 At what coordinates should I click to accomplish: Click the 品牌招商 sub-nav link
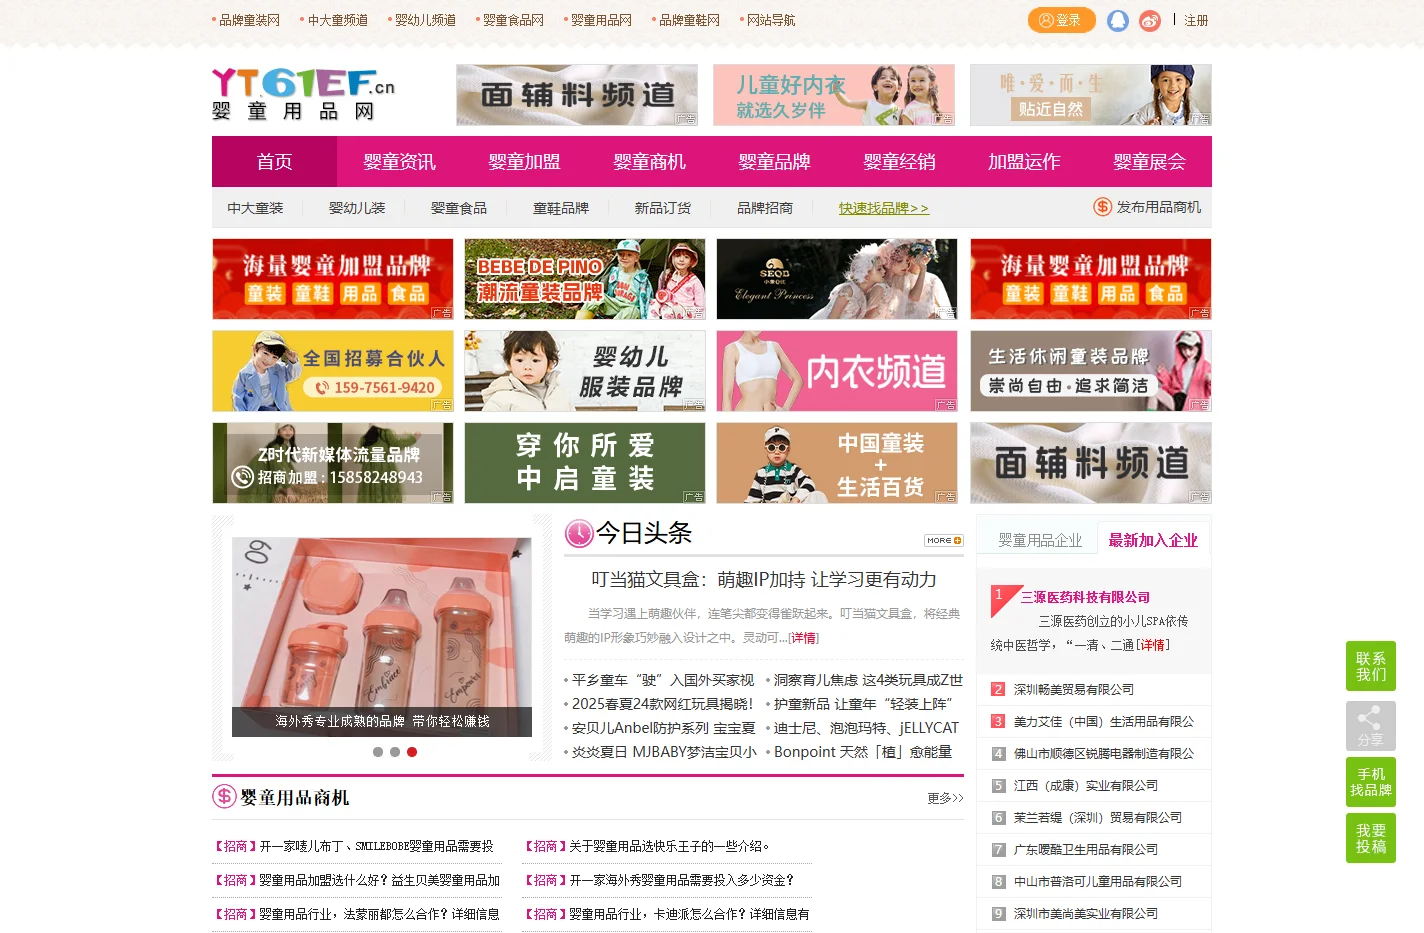tap(765, 208)
